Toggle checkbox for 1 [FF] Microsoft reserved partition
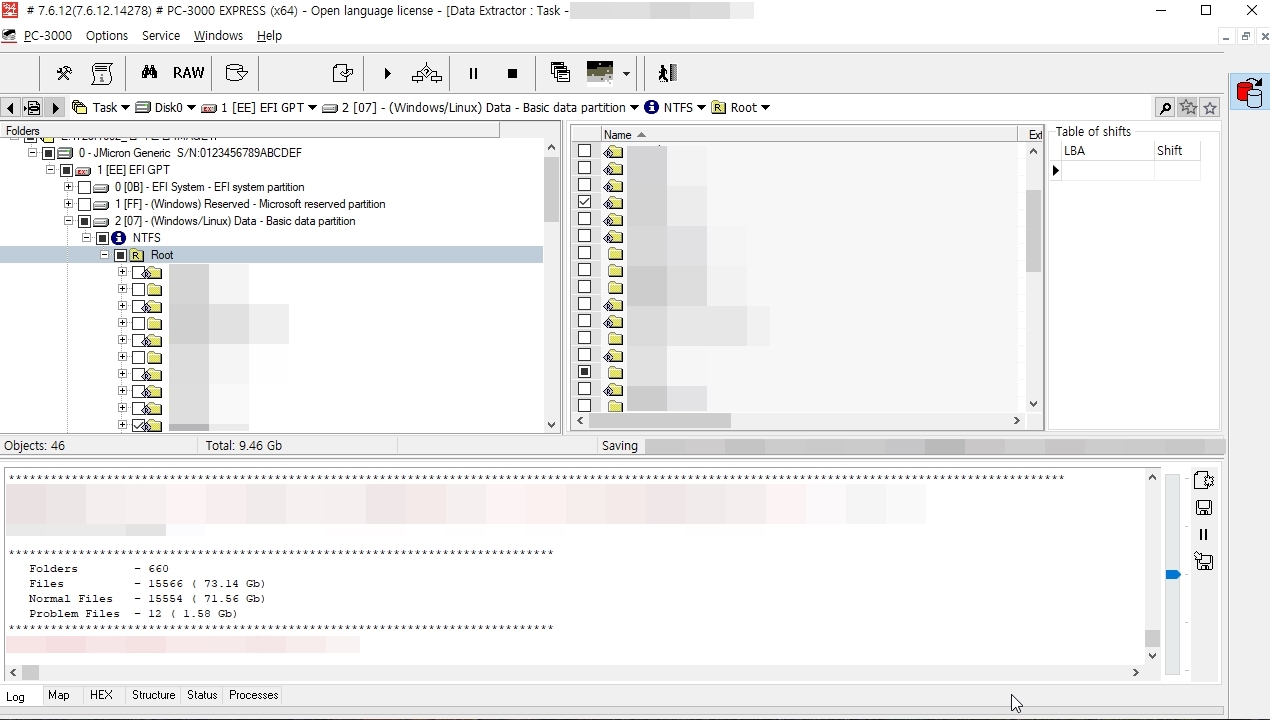This screenshot has width=1270, height=720. coord(84,205)
